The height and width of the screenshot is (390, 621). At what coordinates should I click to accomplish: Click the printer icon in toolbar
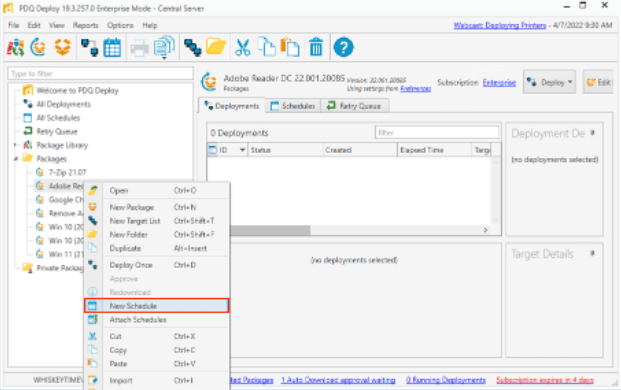point(139,48)
